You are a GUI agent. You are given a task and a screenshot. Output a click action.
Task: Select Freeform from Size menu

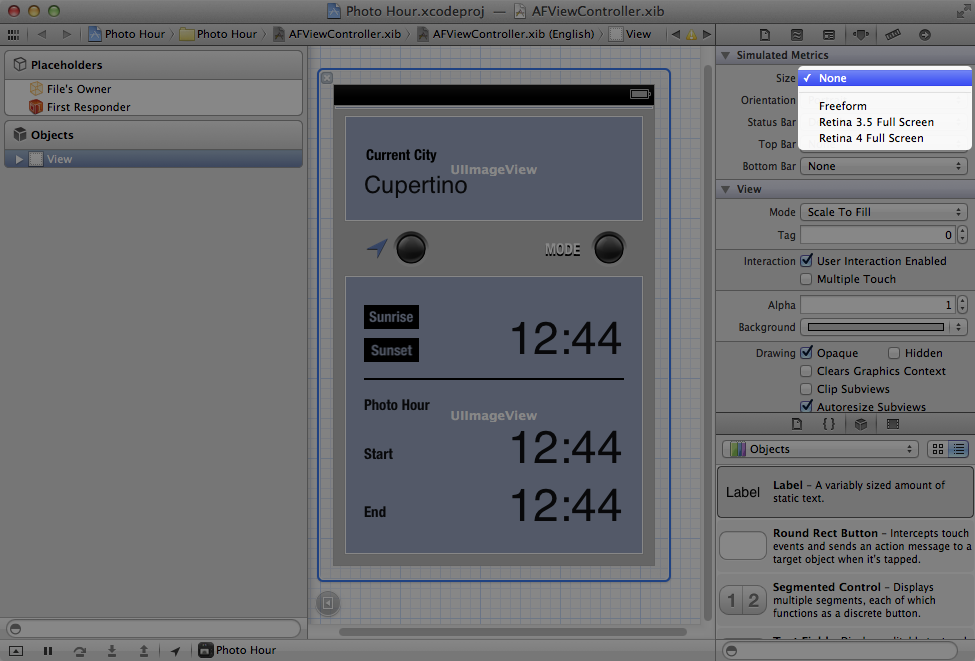(x=843, y=106)
